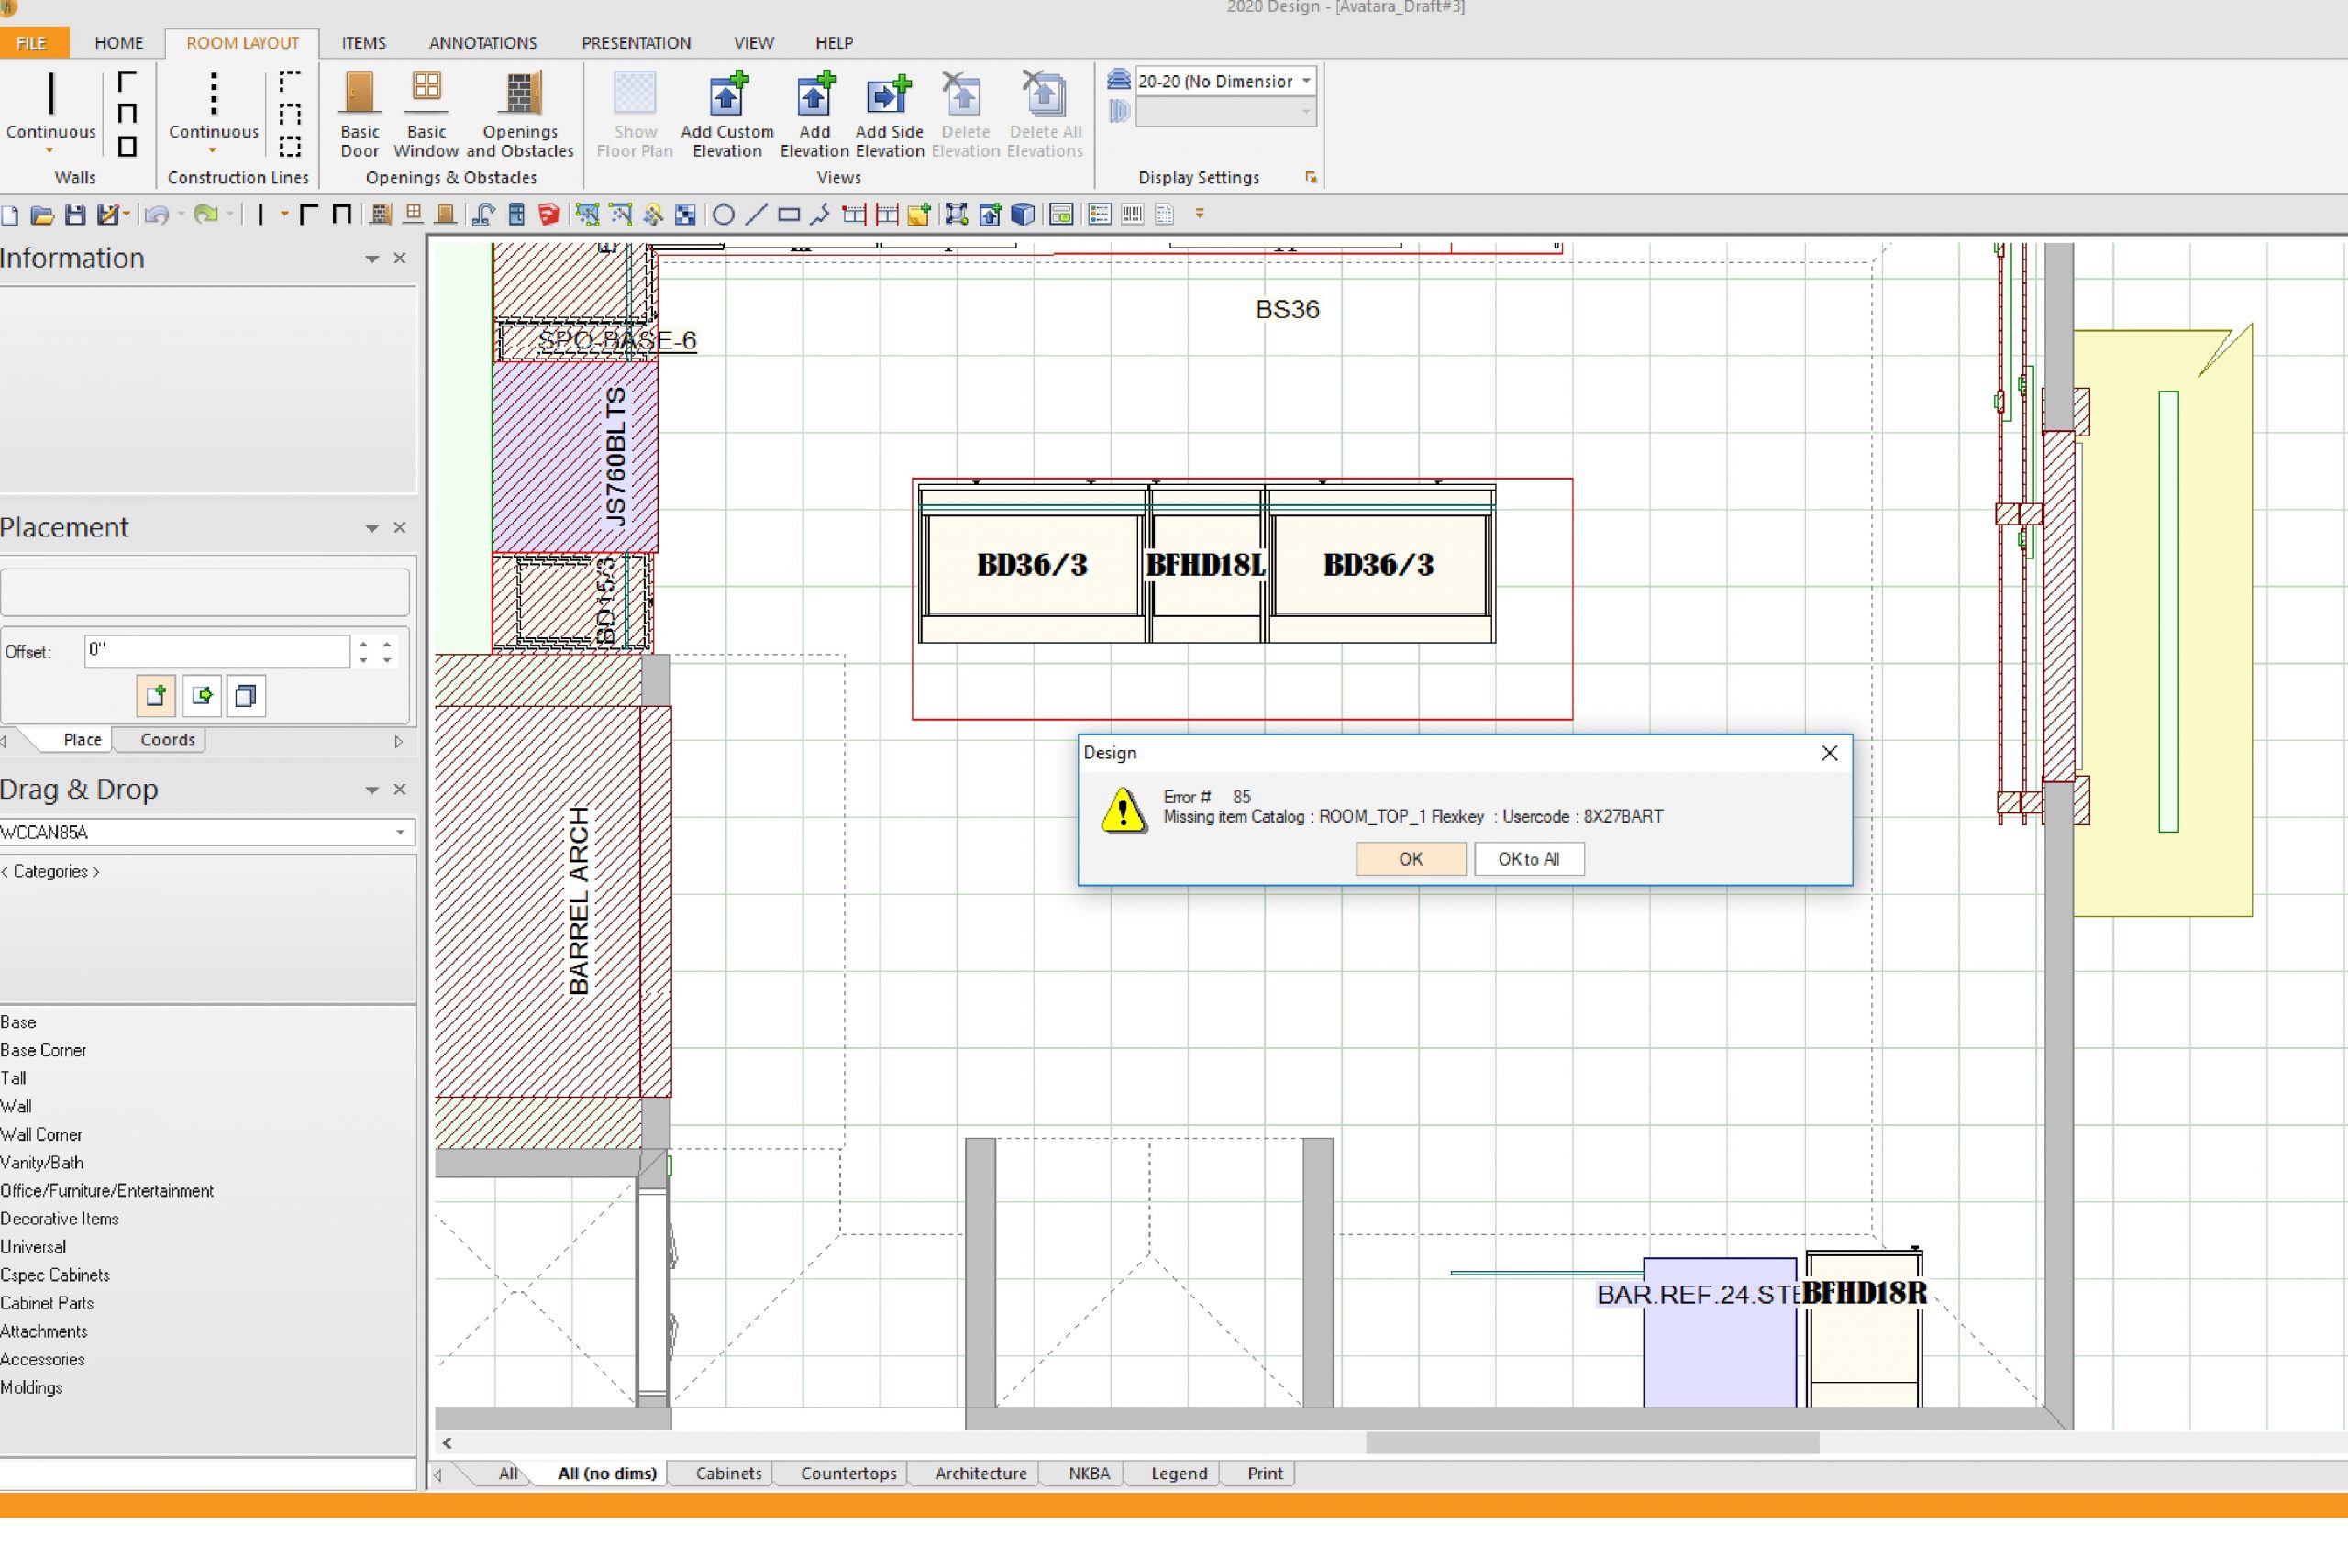Open the Information panel options arrow
Viewport: 2348px width, 1568px height.
(x=372, y=259)
